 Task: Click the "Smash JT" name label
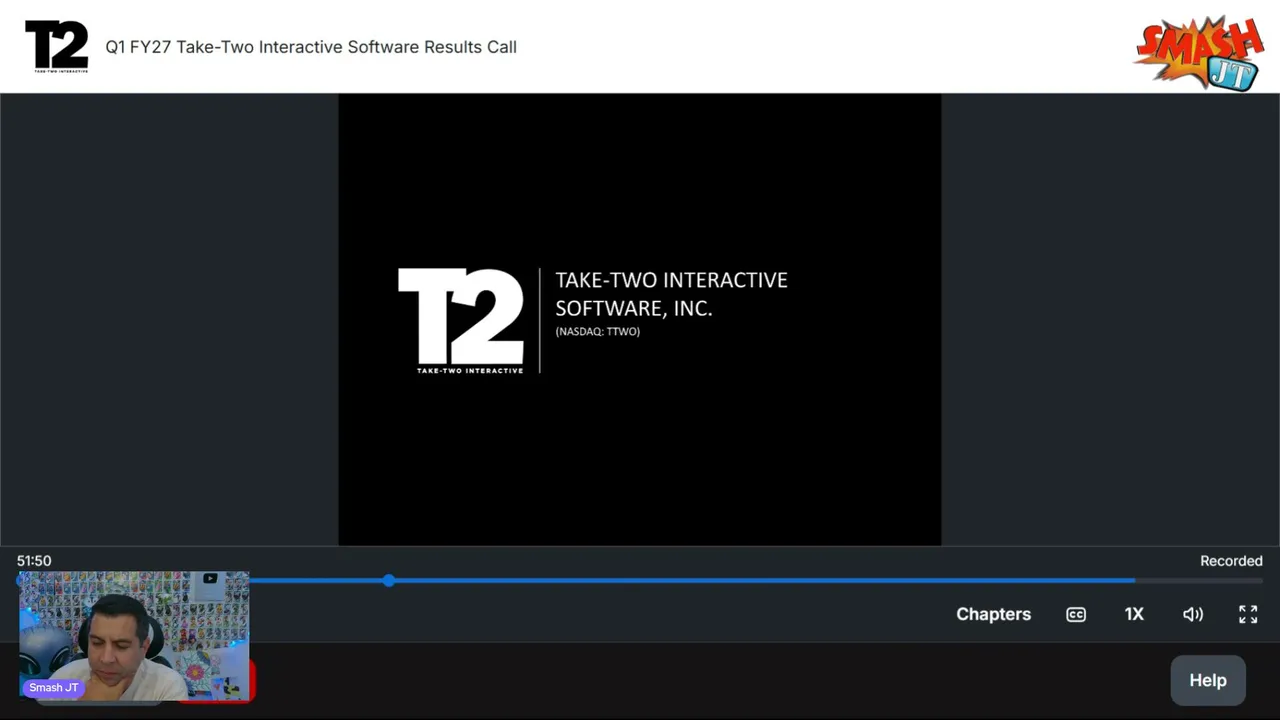coord(54,688)
